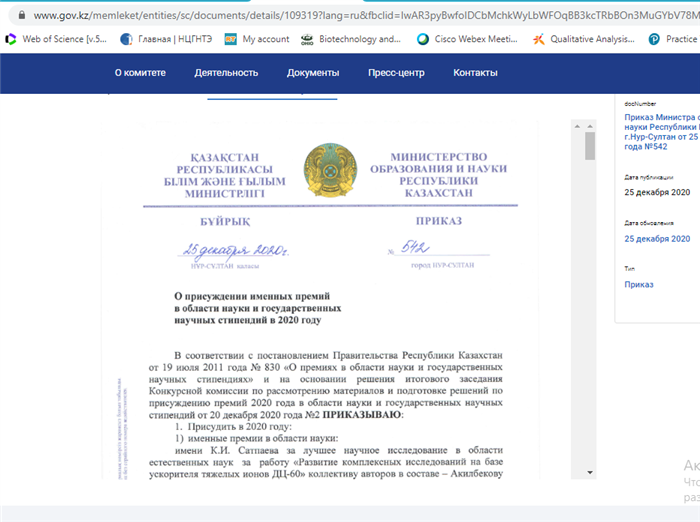
Task: Open the Деятельность menu
Action: point(226,73)
